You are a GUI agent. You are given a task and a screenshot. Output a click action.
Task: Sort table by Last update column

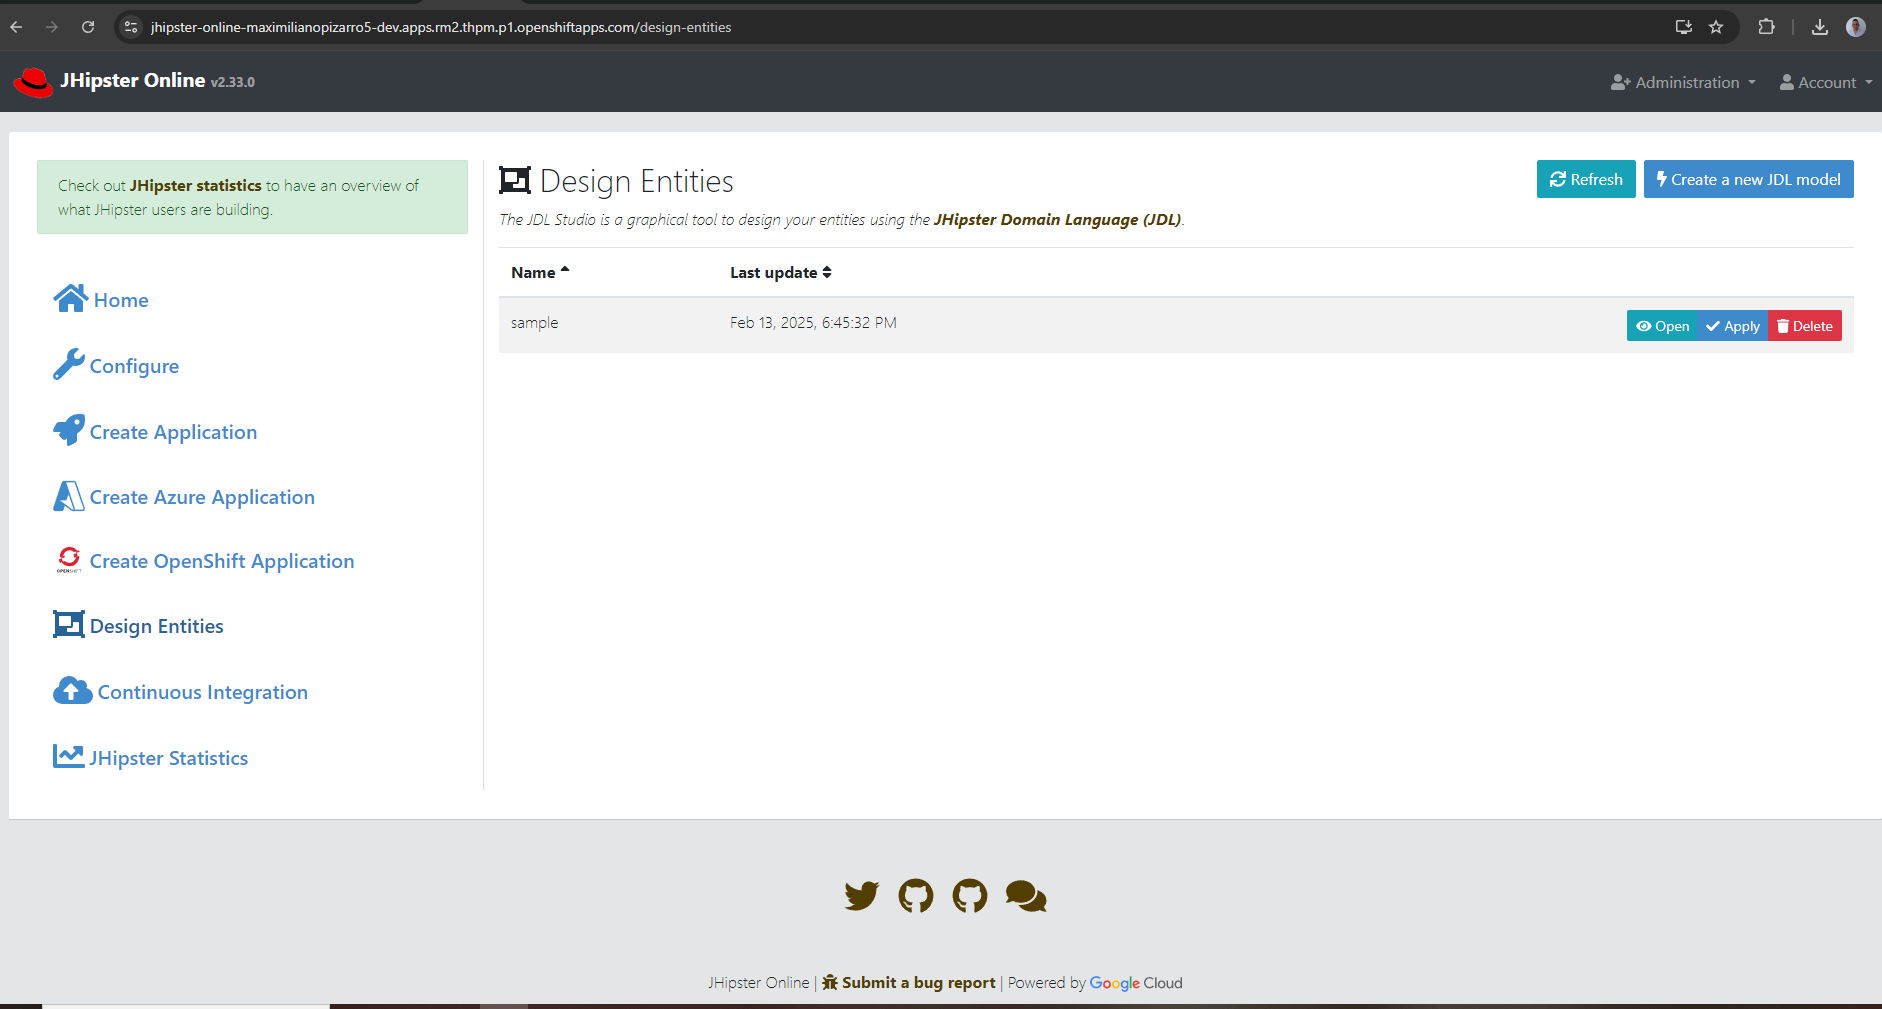coord(781,272)
